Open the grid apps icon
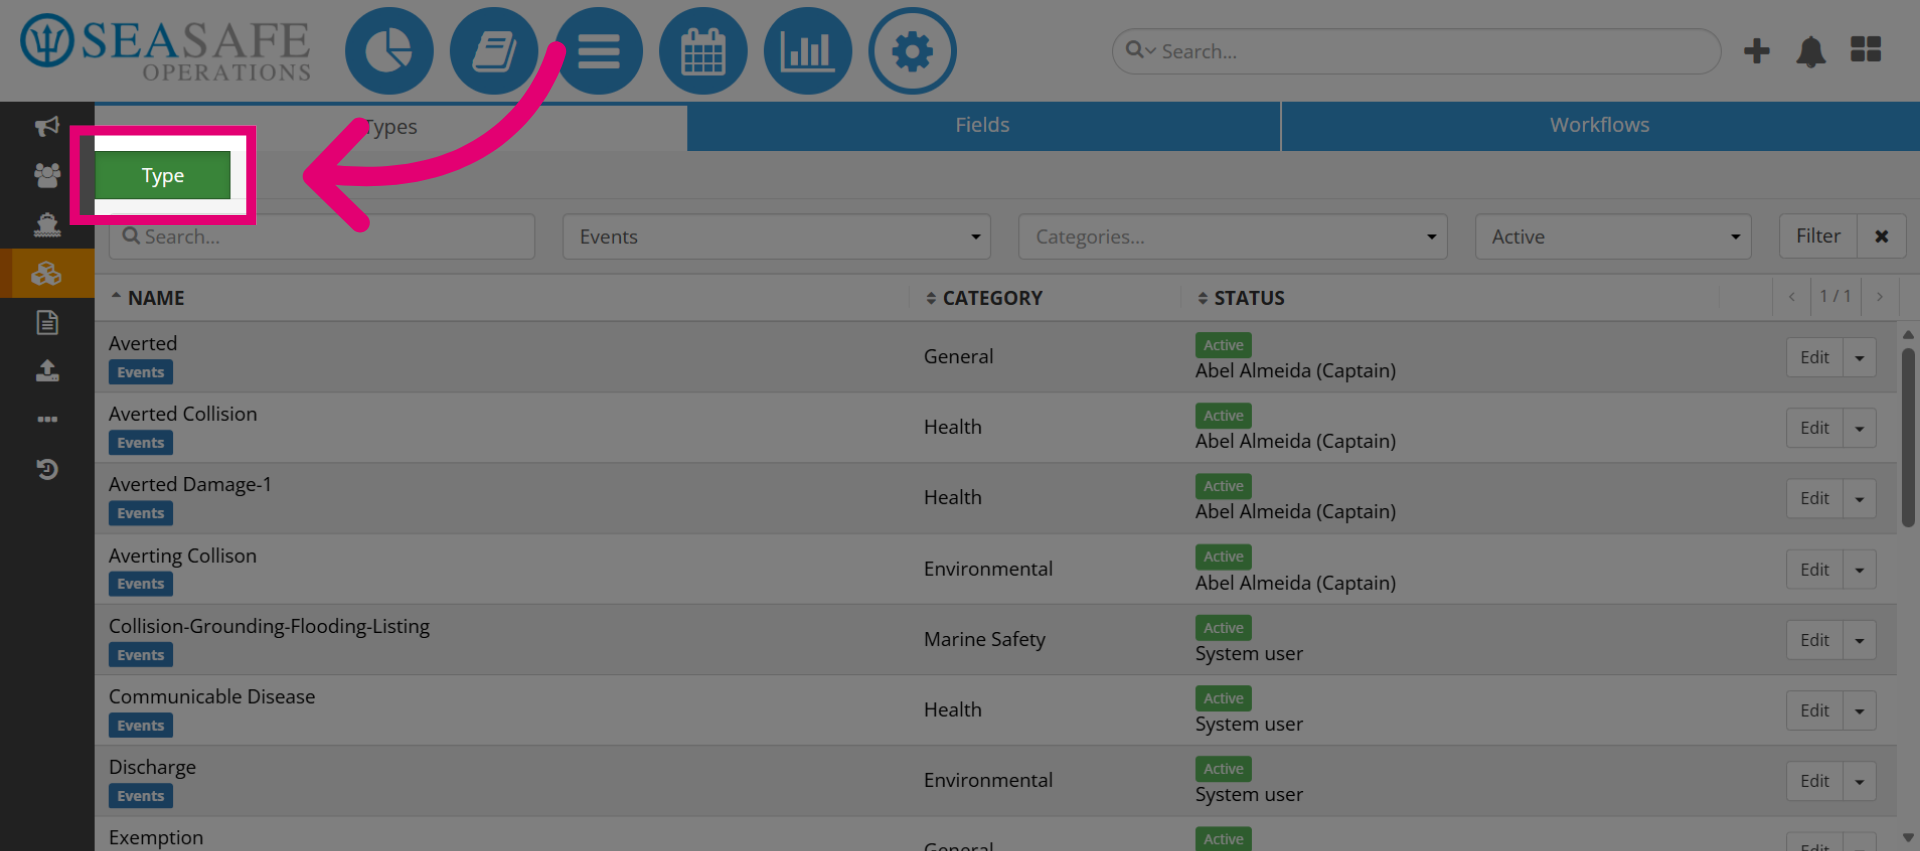The width and height of the screenshot is (1920, 851). 1866,49
